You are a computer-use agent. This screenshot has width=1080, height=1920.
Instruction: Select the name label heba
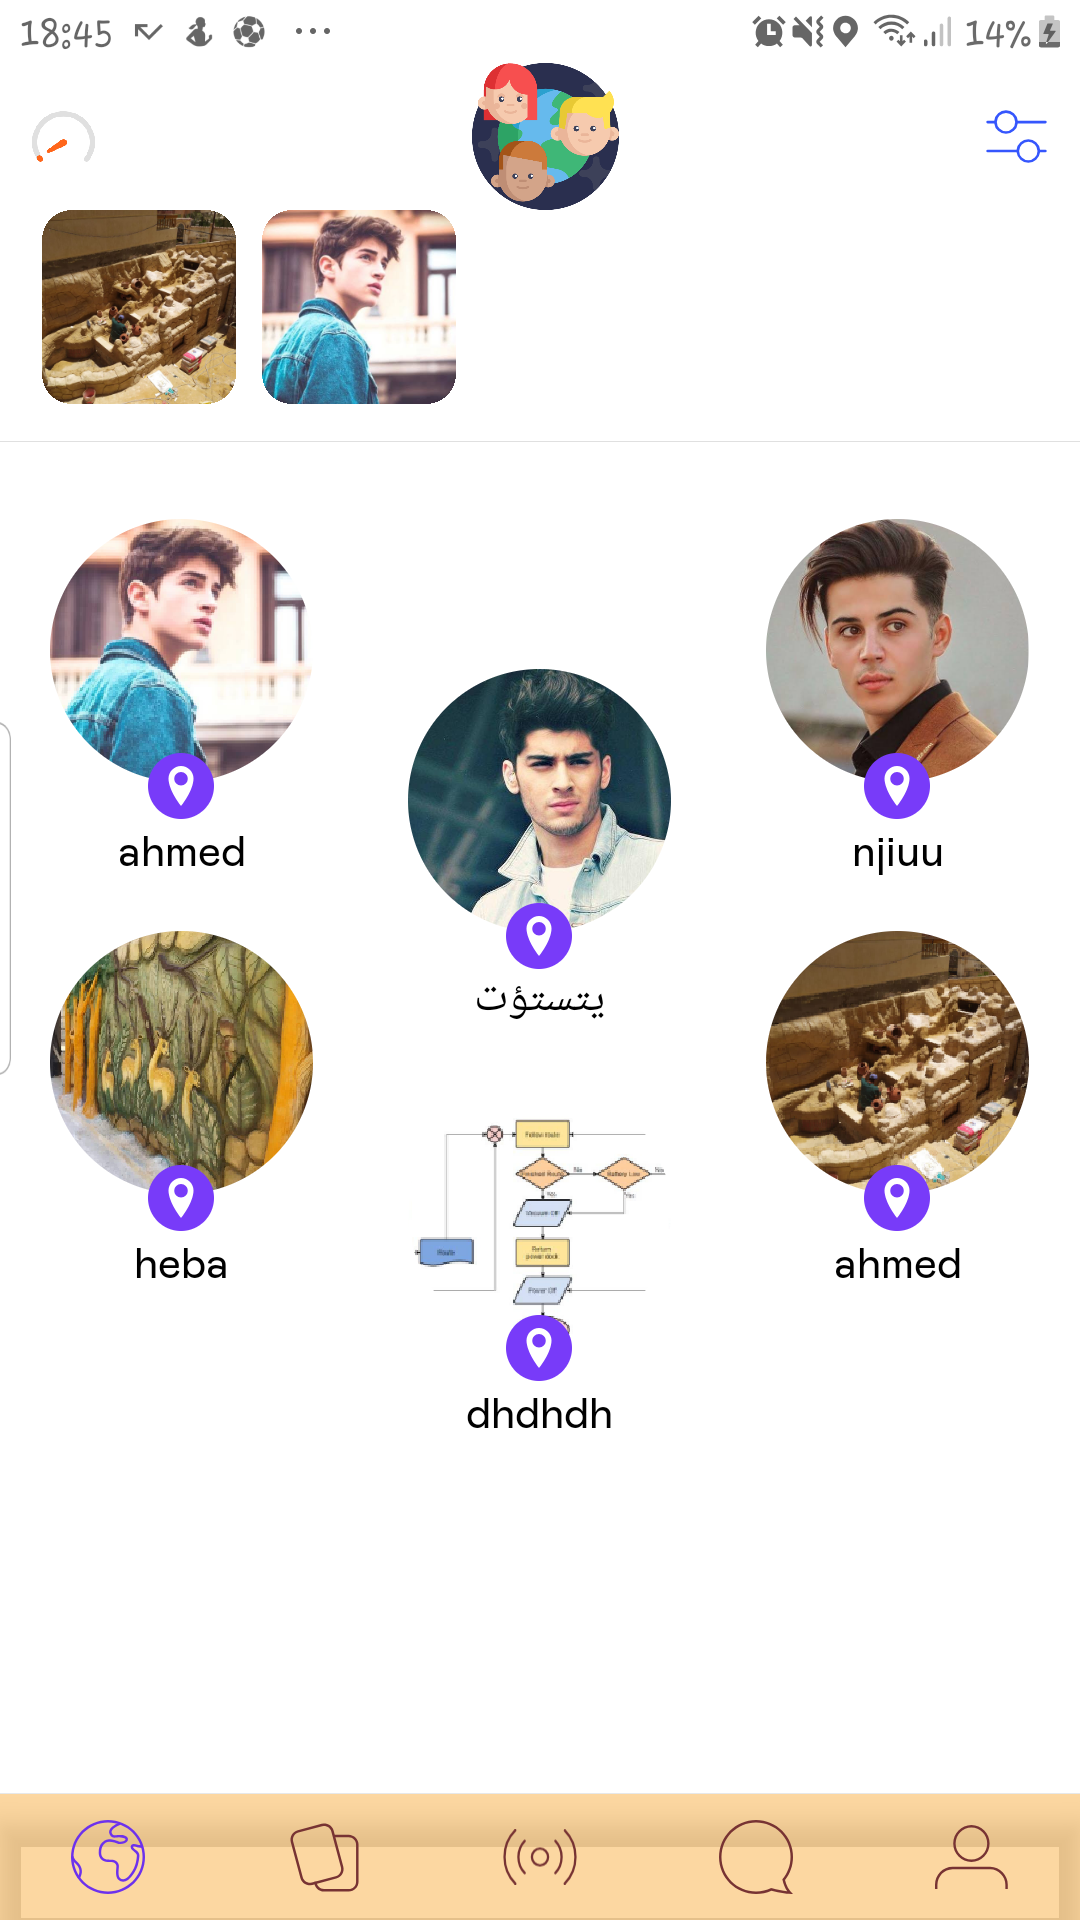[181, 1265]
